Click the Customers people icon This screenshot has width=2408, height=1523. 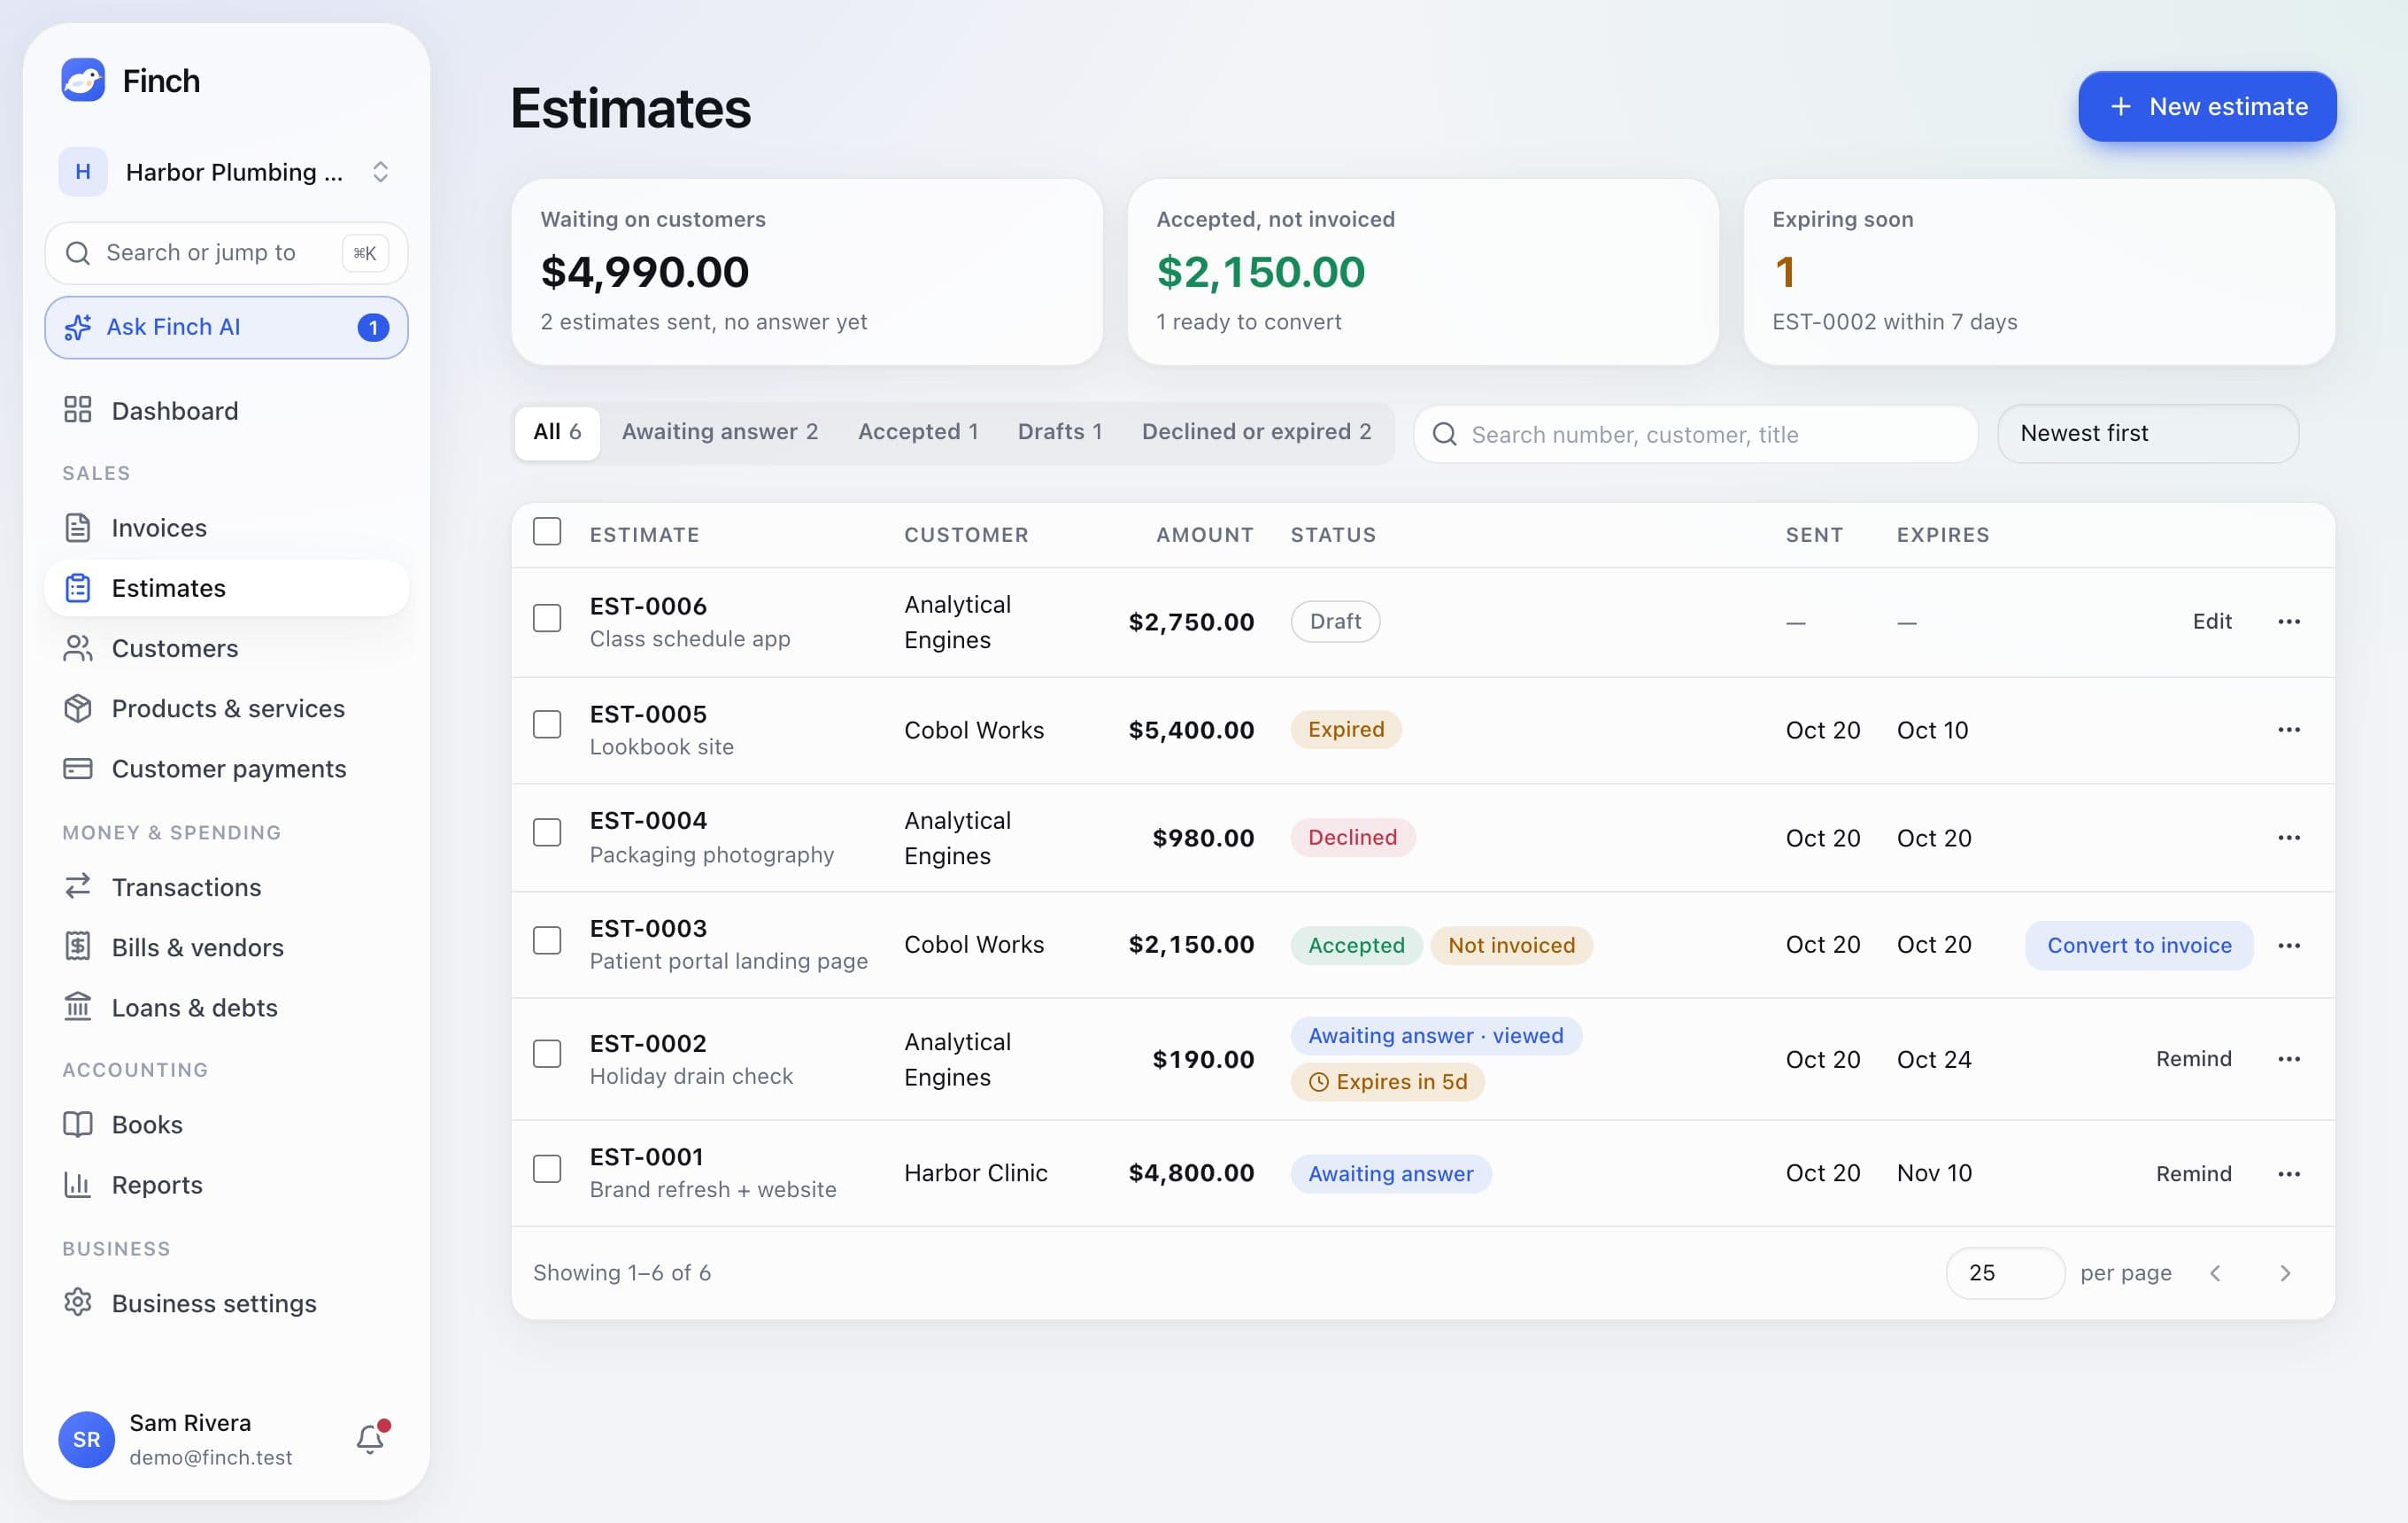(x=78, y=648)
